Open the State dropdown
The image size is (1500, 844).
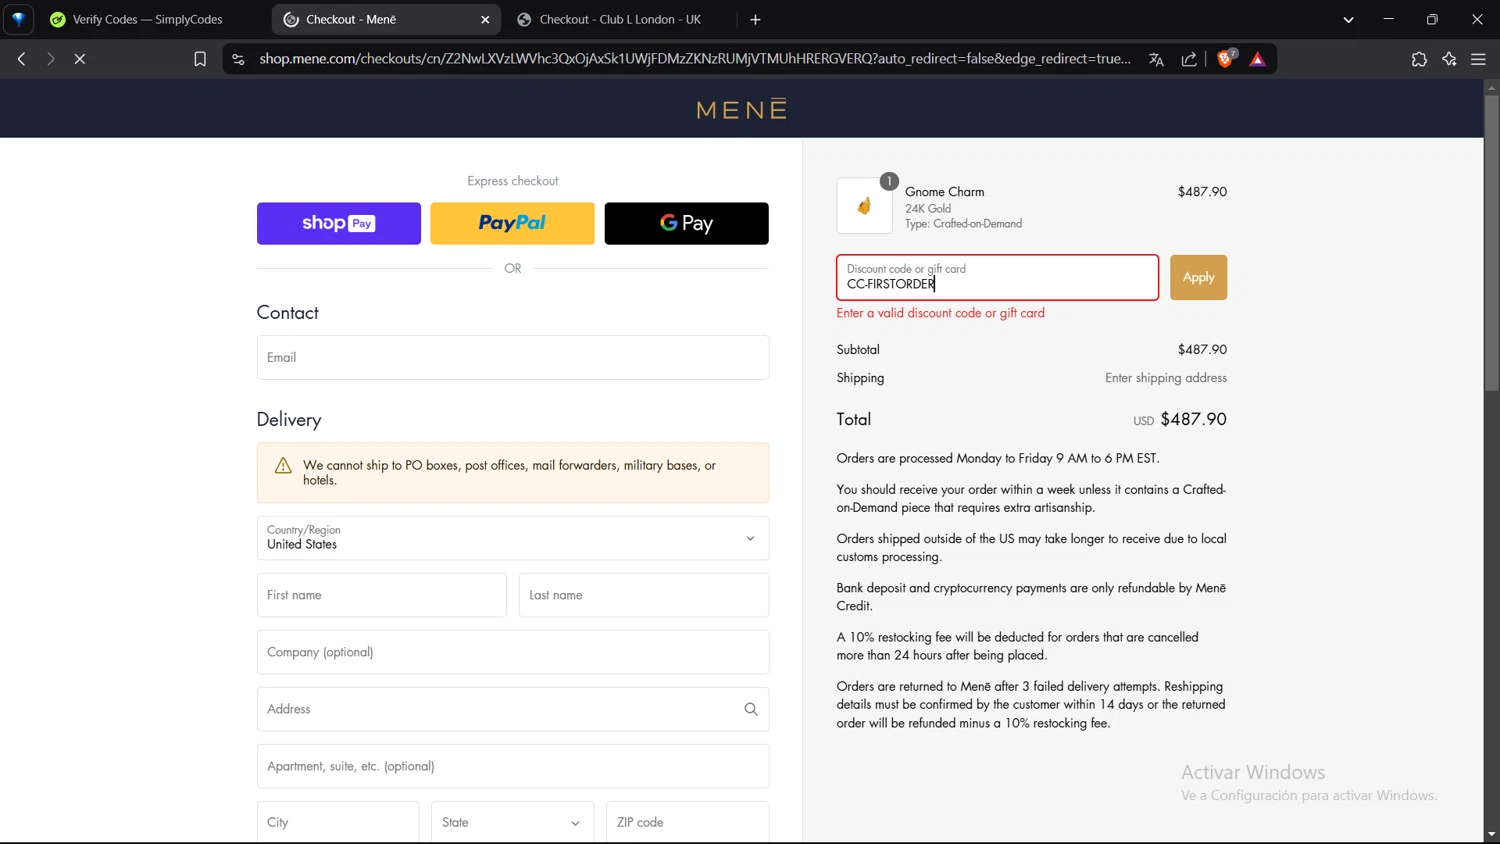[512, 822]
